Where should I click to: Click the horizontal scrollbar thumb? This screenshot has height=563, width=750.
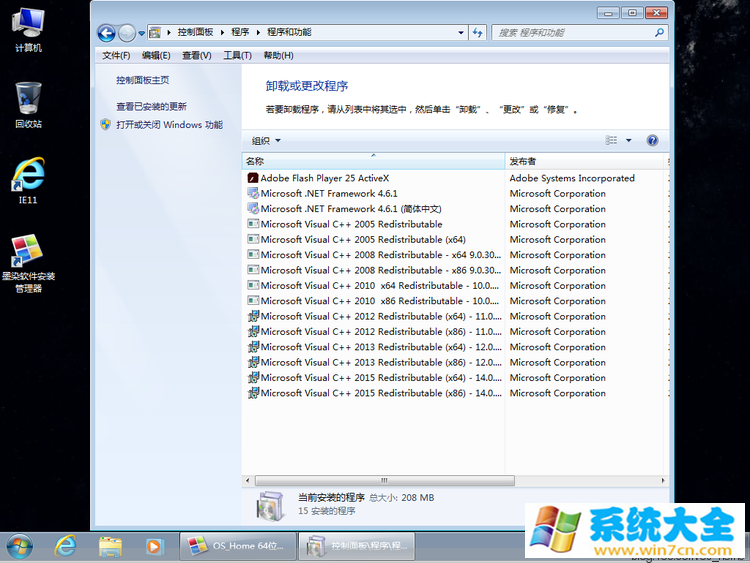click(385, 480)
